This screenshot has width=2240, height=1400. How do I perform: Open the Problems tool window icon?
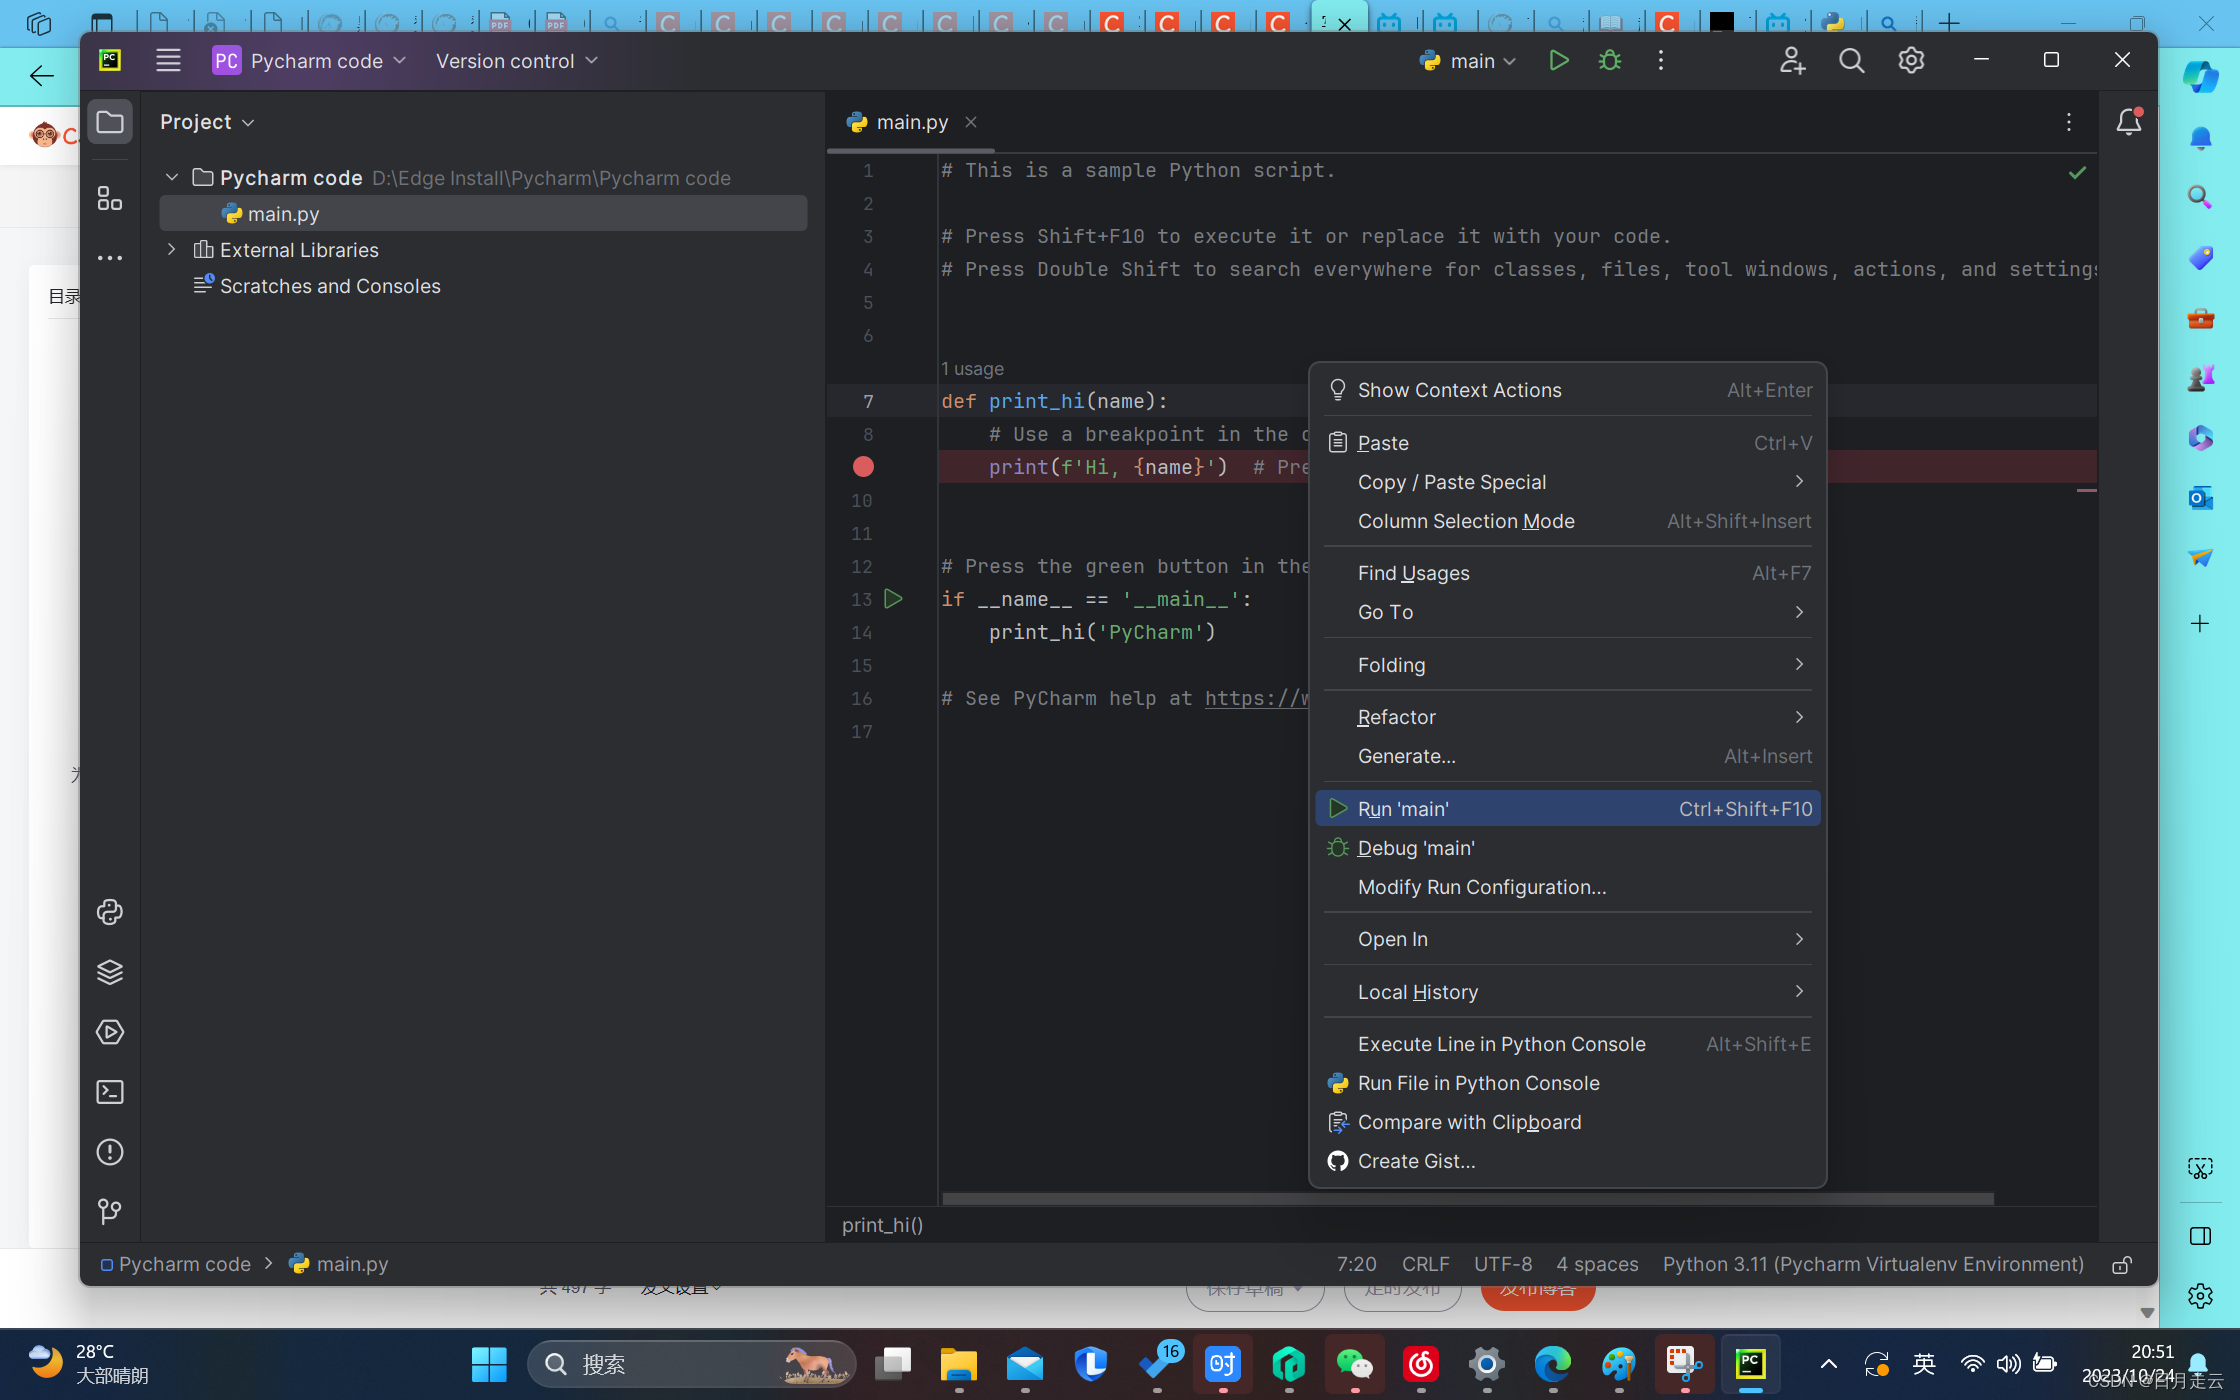pyautogui.click(x=110, y=1152)
